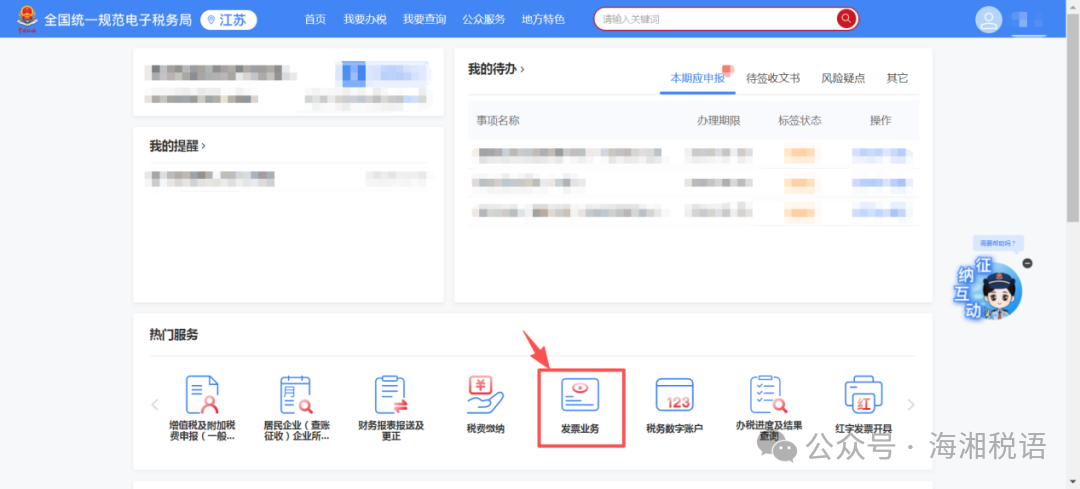Switch to the 其它 tab
This screenshot has height=489, width=1080.
[x=897, y=79]
